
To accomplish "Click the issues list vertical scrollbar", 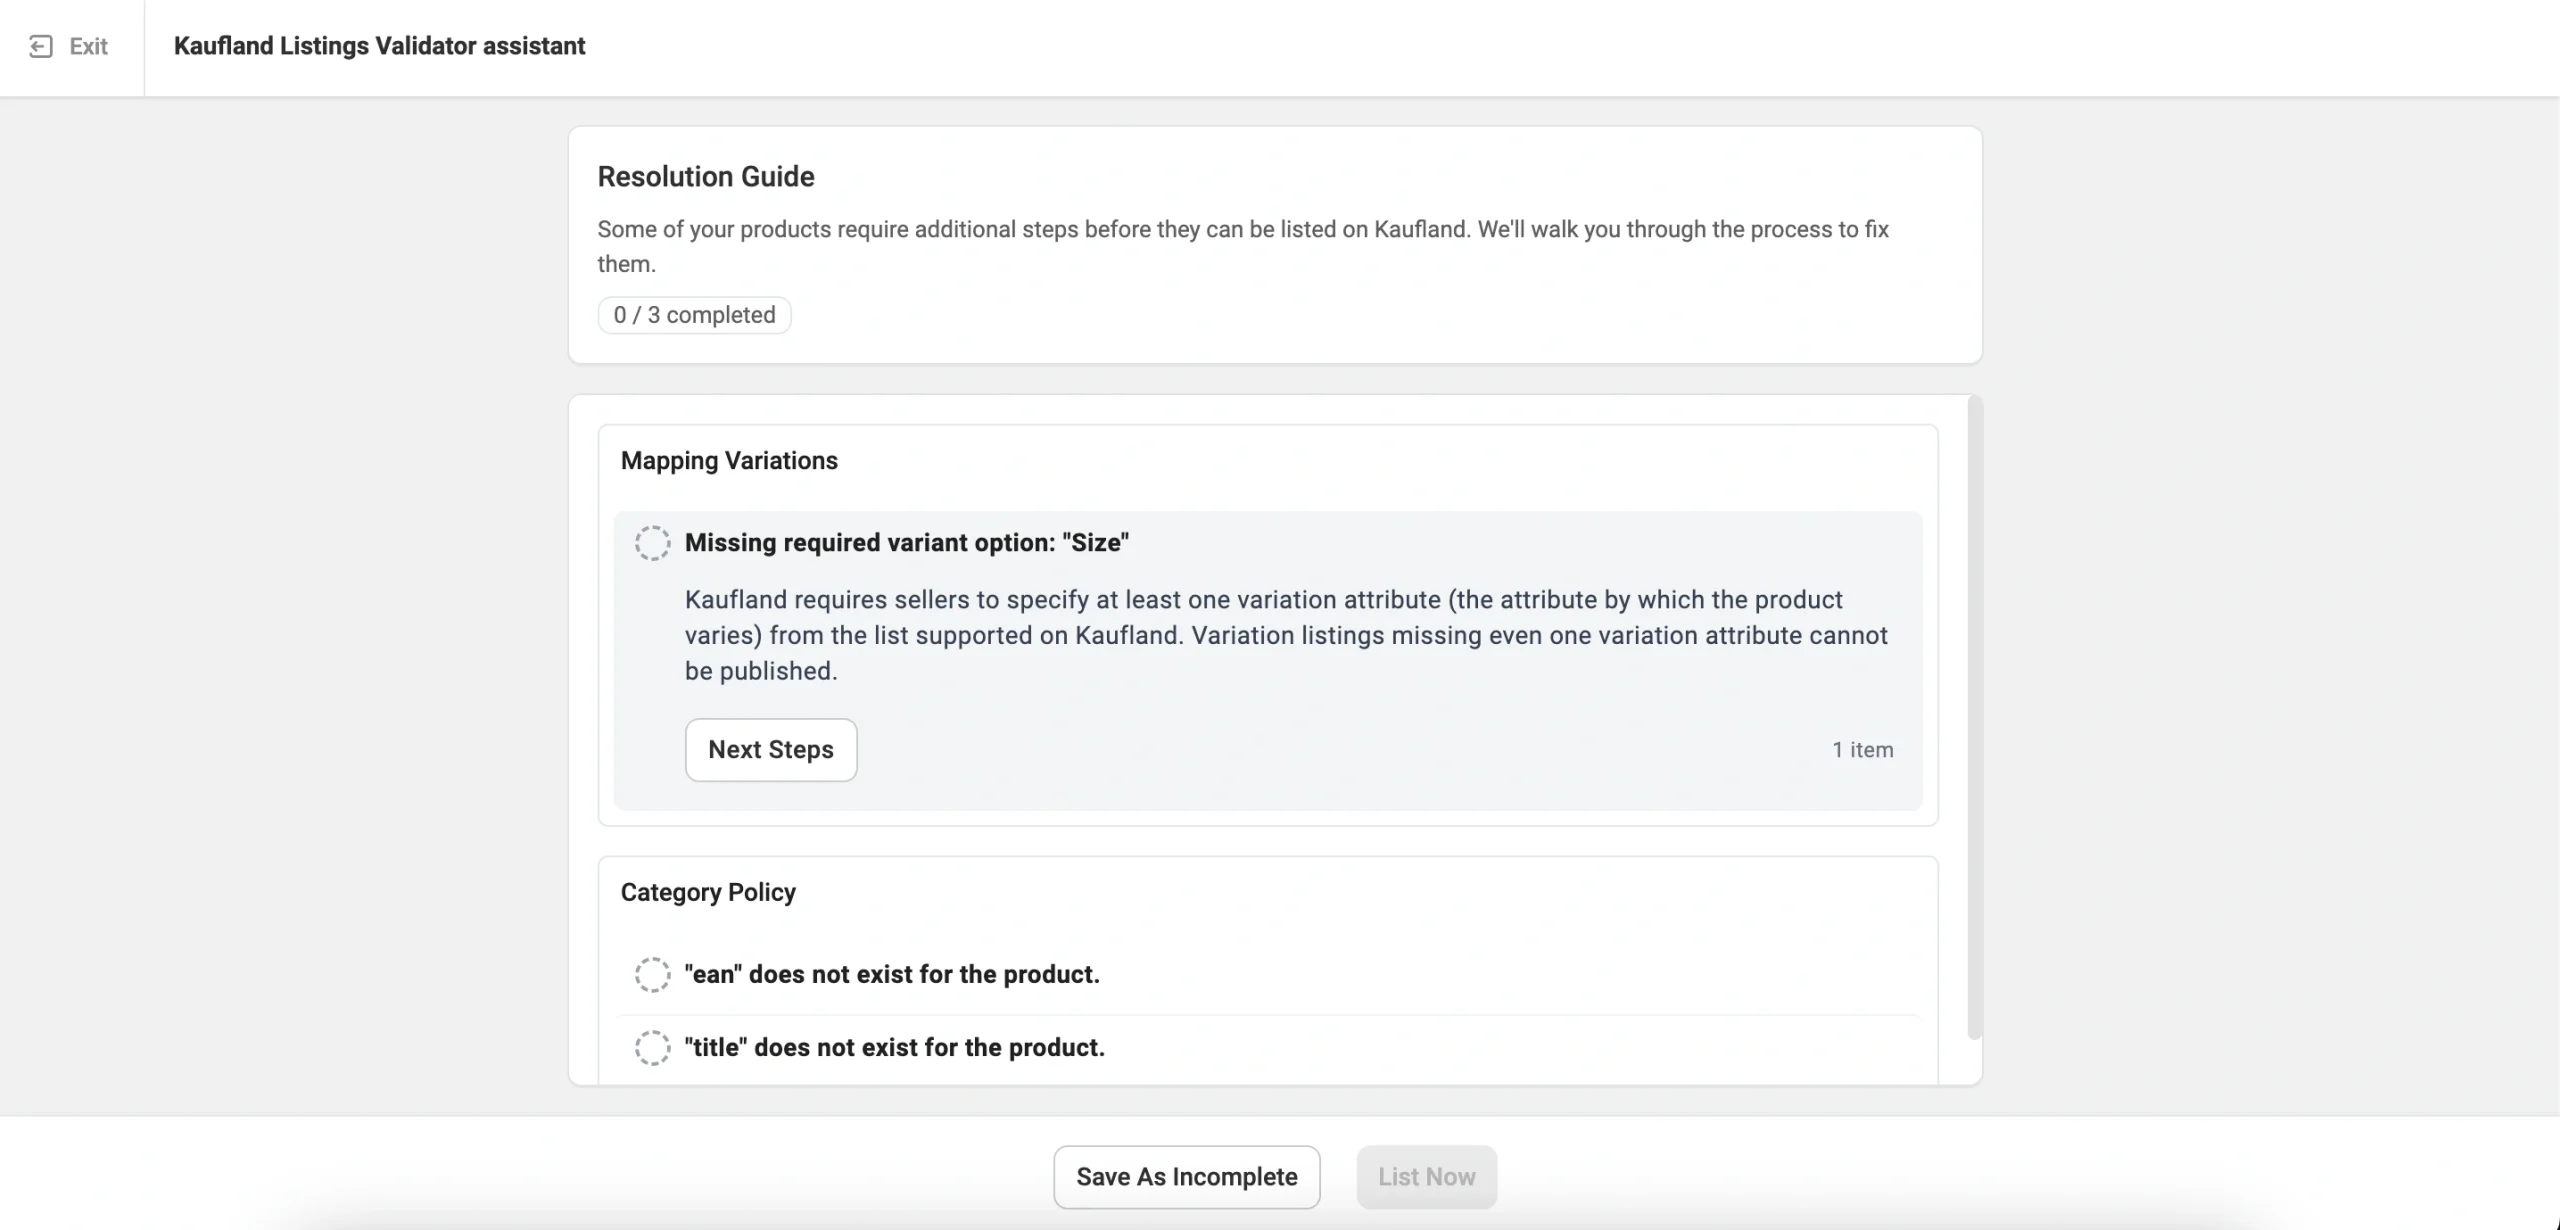I will (x=1974, y=716).
